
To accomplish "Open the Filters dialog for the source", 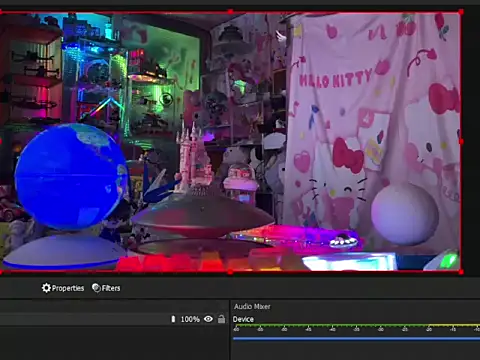I will [106, 288].
